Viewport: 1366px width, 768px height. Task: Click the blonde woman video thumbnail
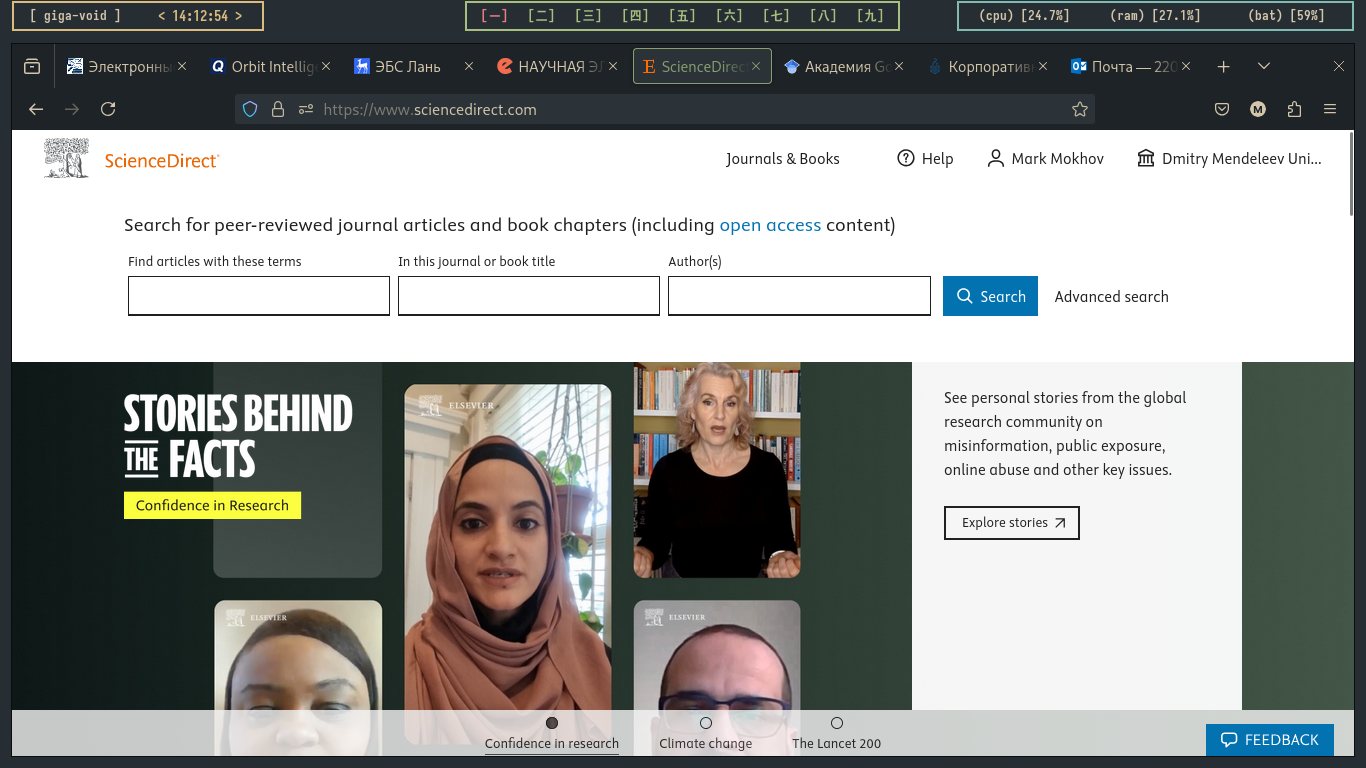click(x=717, y=470)
